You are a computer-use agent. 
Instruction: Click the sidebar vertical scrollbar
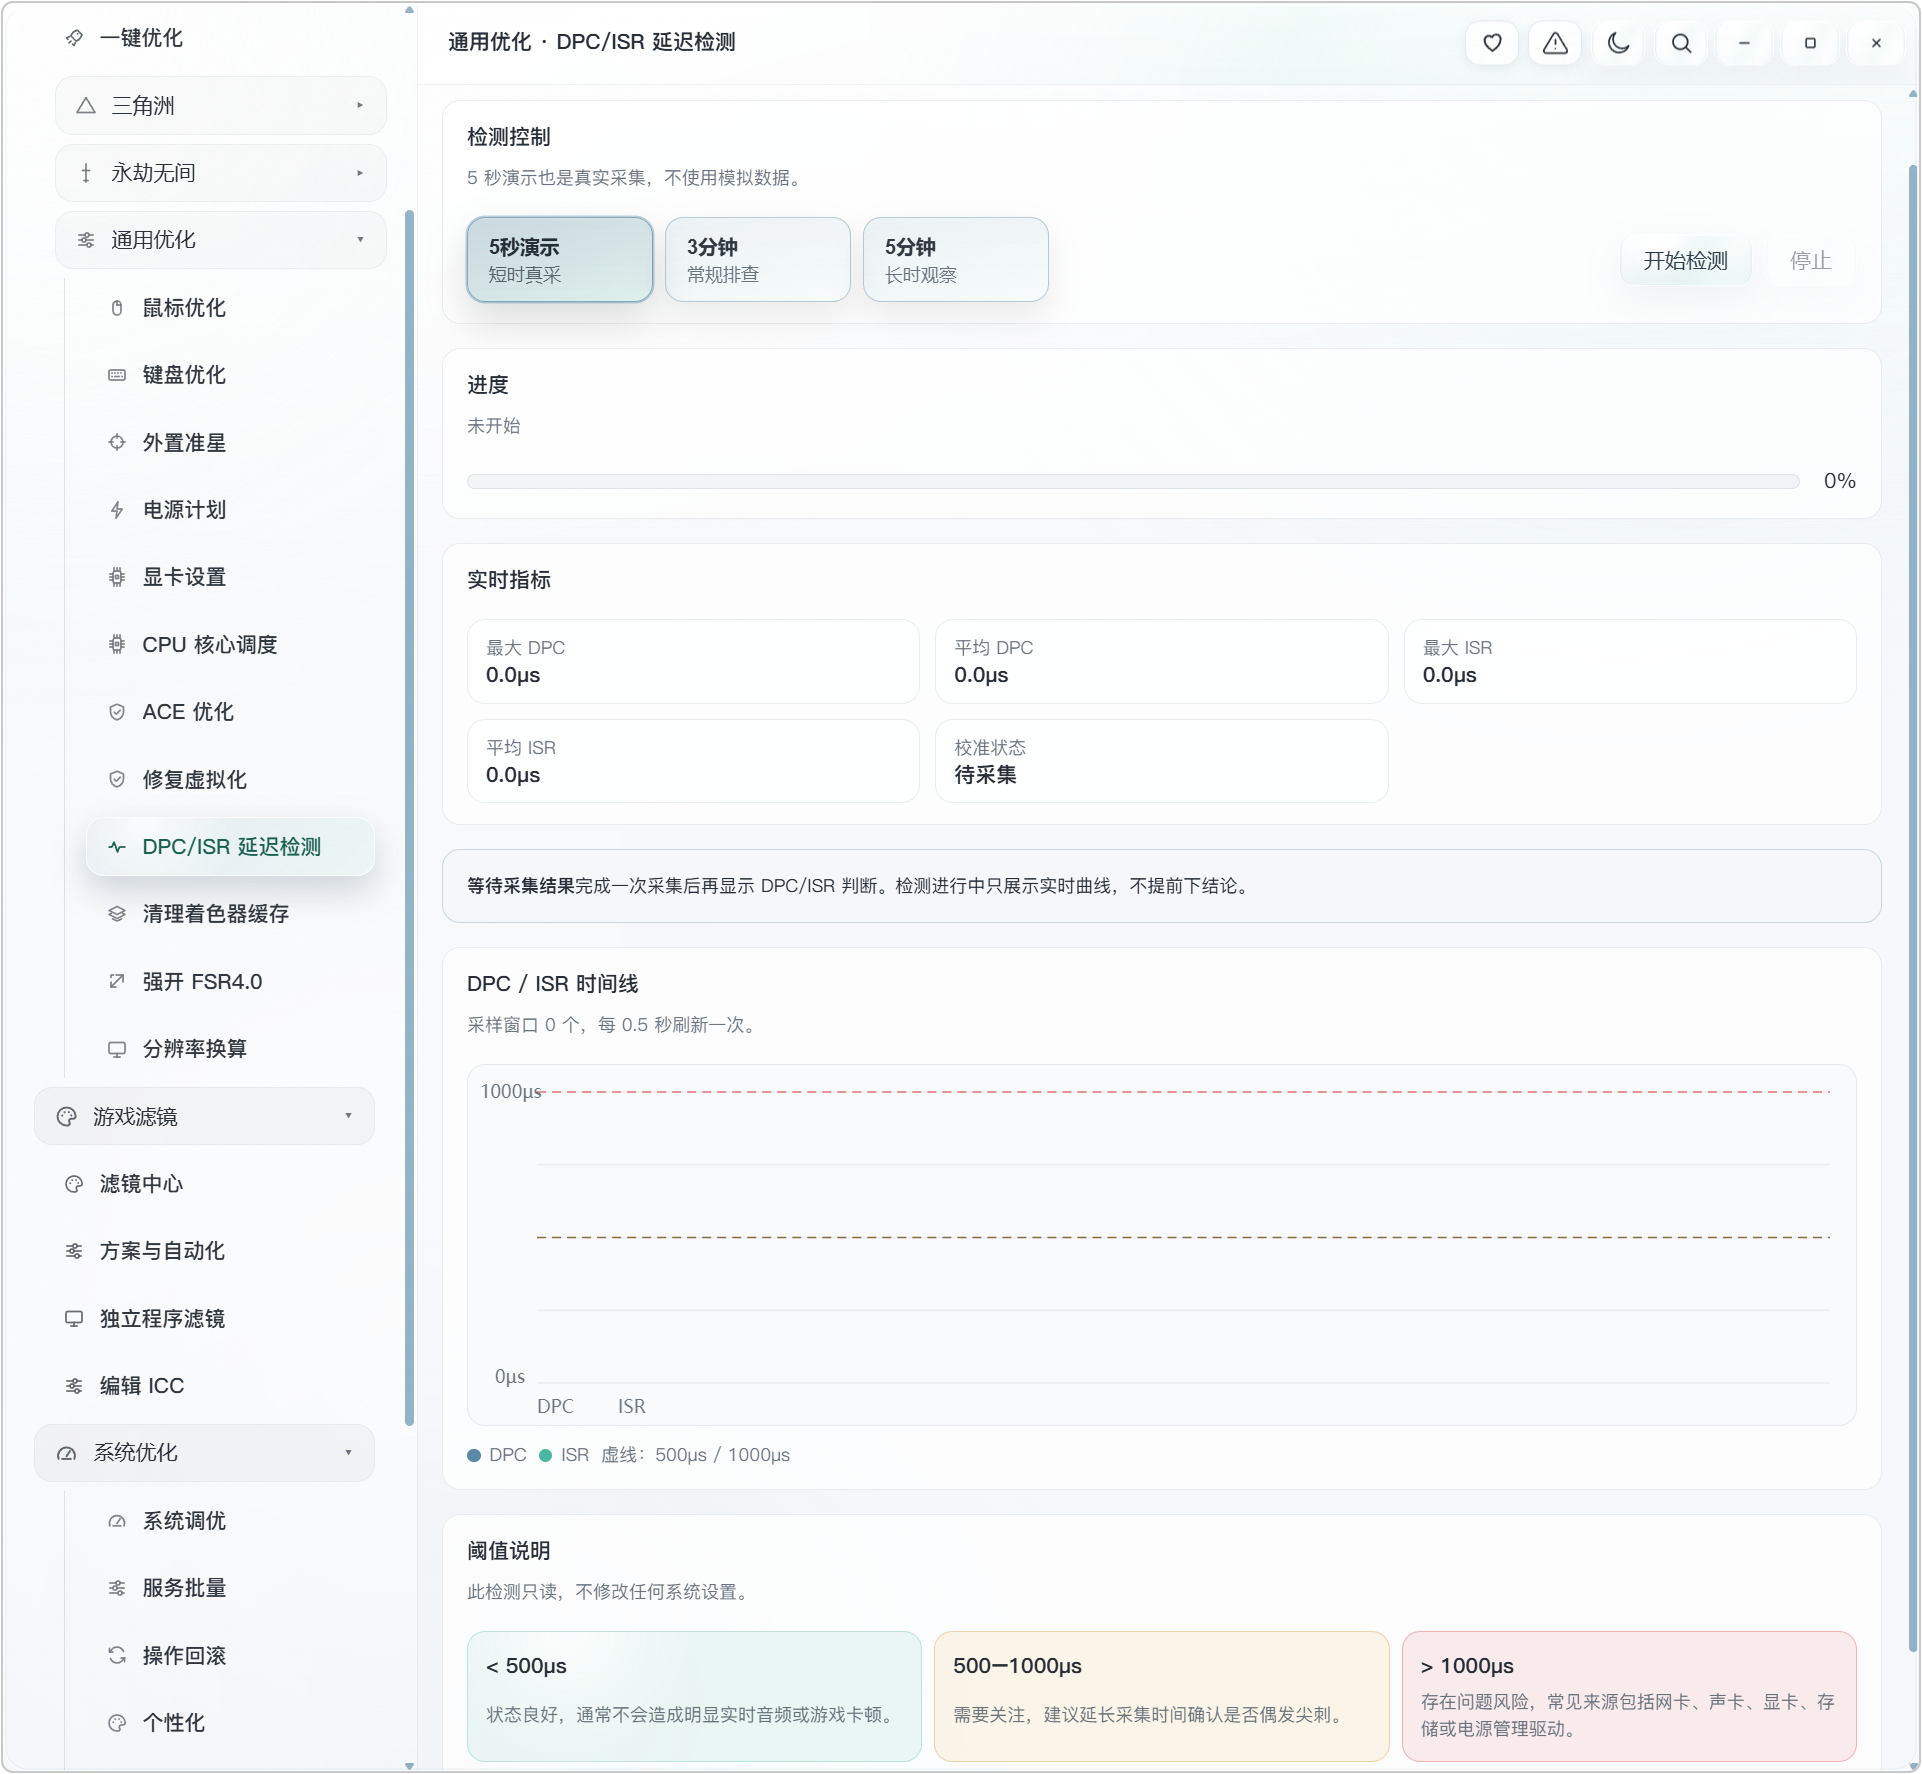409,818
